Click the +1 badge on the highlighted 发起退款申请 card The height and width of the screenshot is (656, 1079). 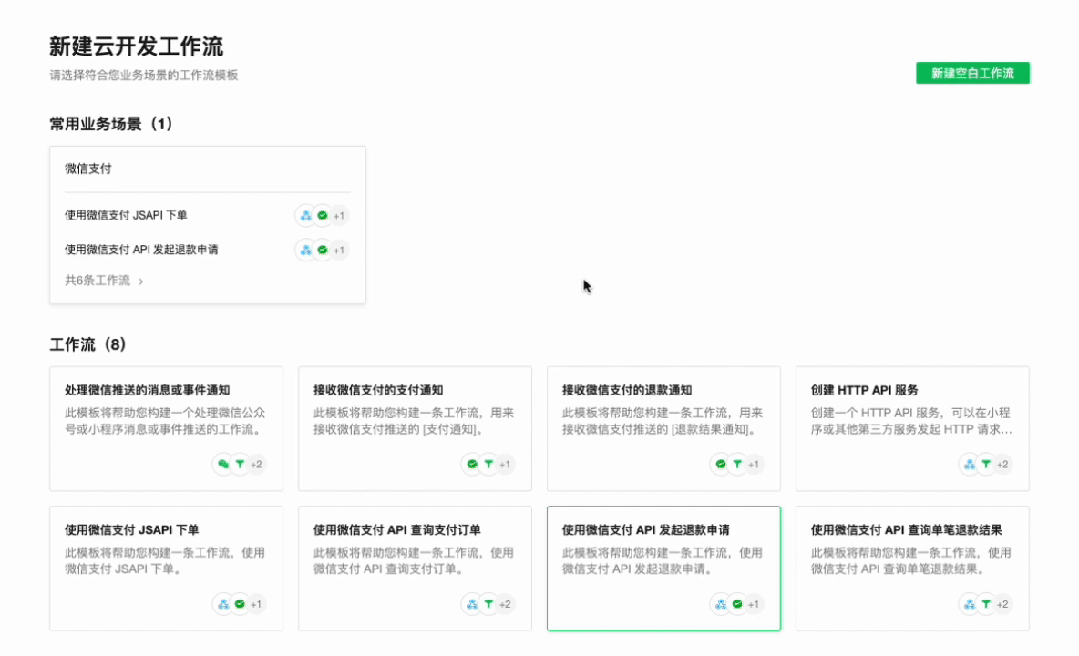[x=754, y=604]
